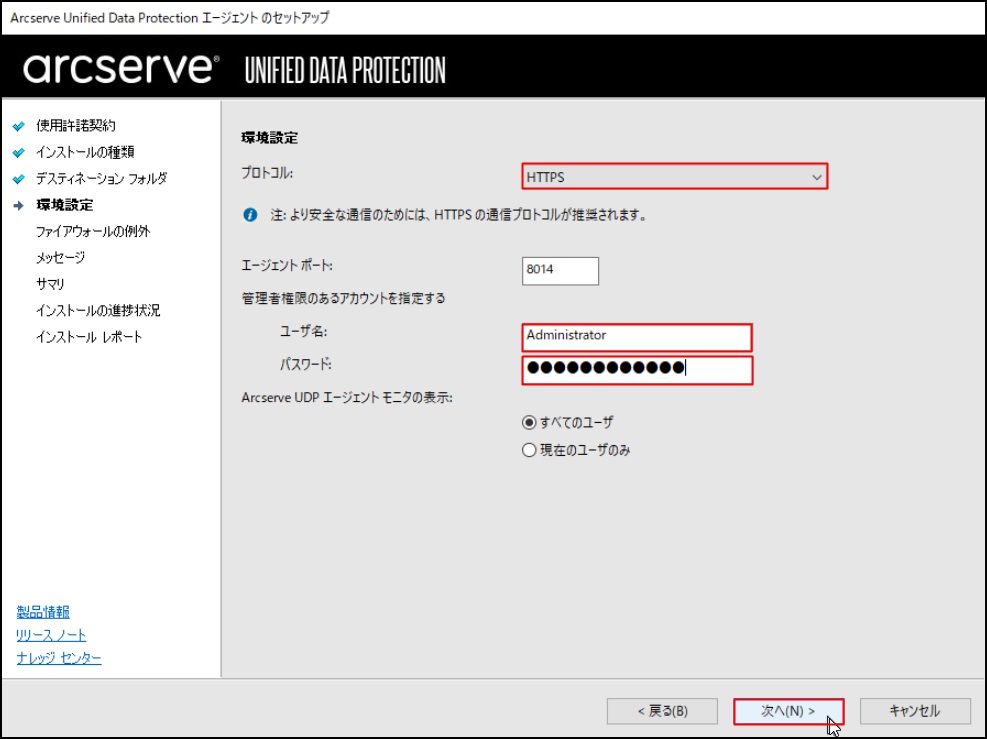Select the インストールの進捗状況 step
The height and width of the screenshot is (739, 987).
click(x=98, y=310)
